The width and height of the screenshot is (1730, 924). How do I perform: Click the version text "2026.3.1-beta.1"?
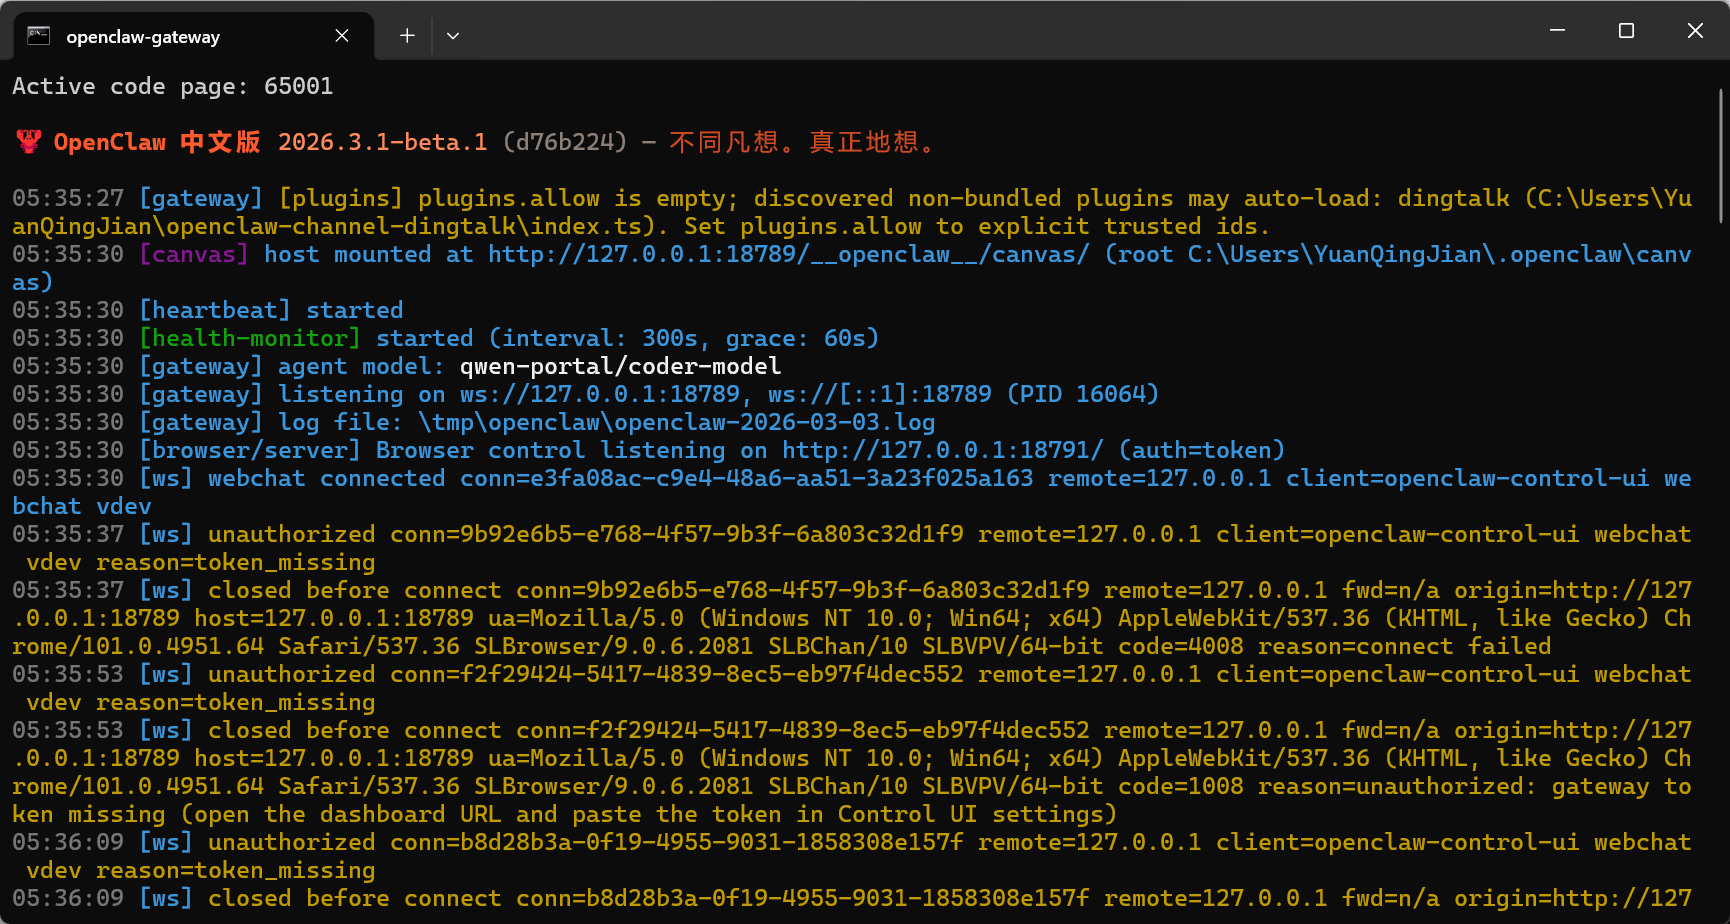(383, 142)
